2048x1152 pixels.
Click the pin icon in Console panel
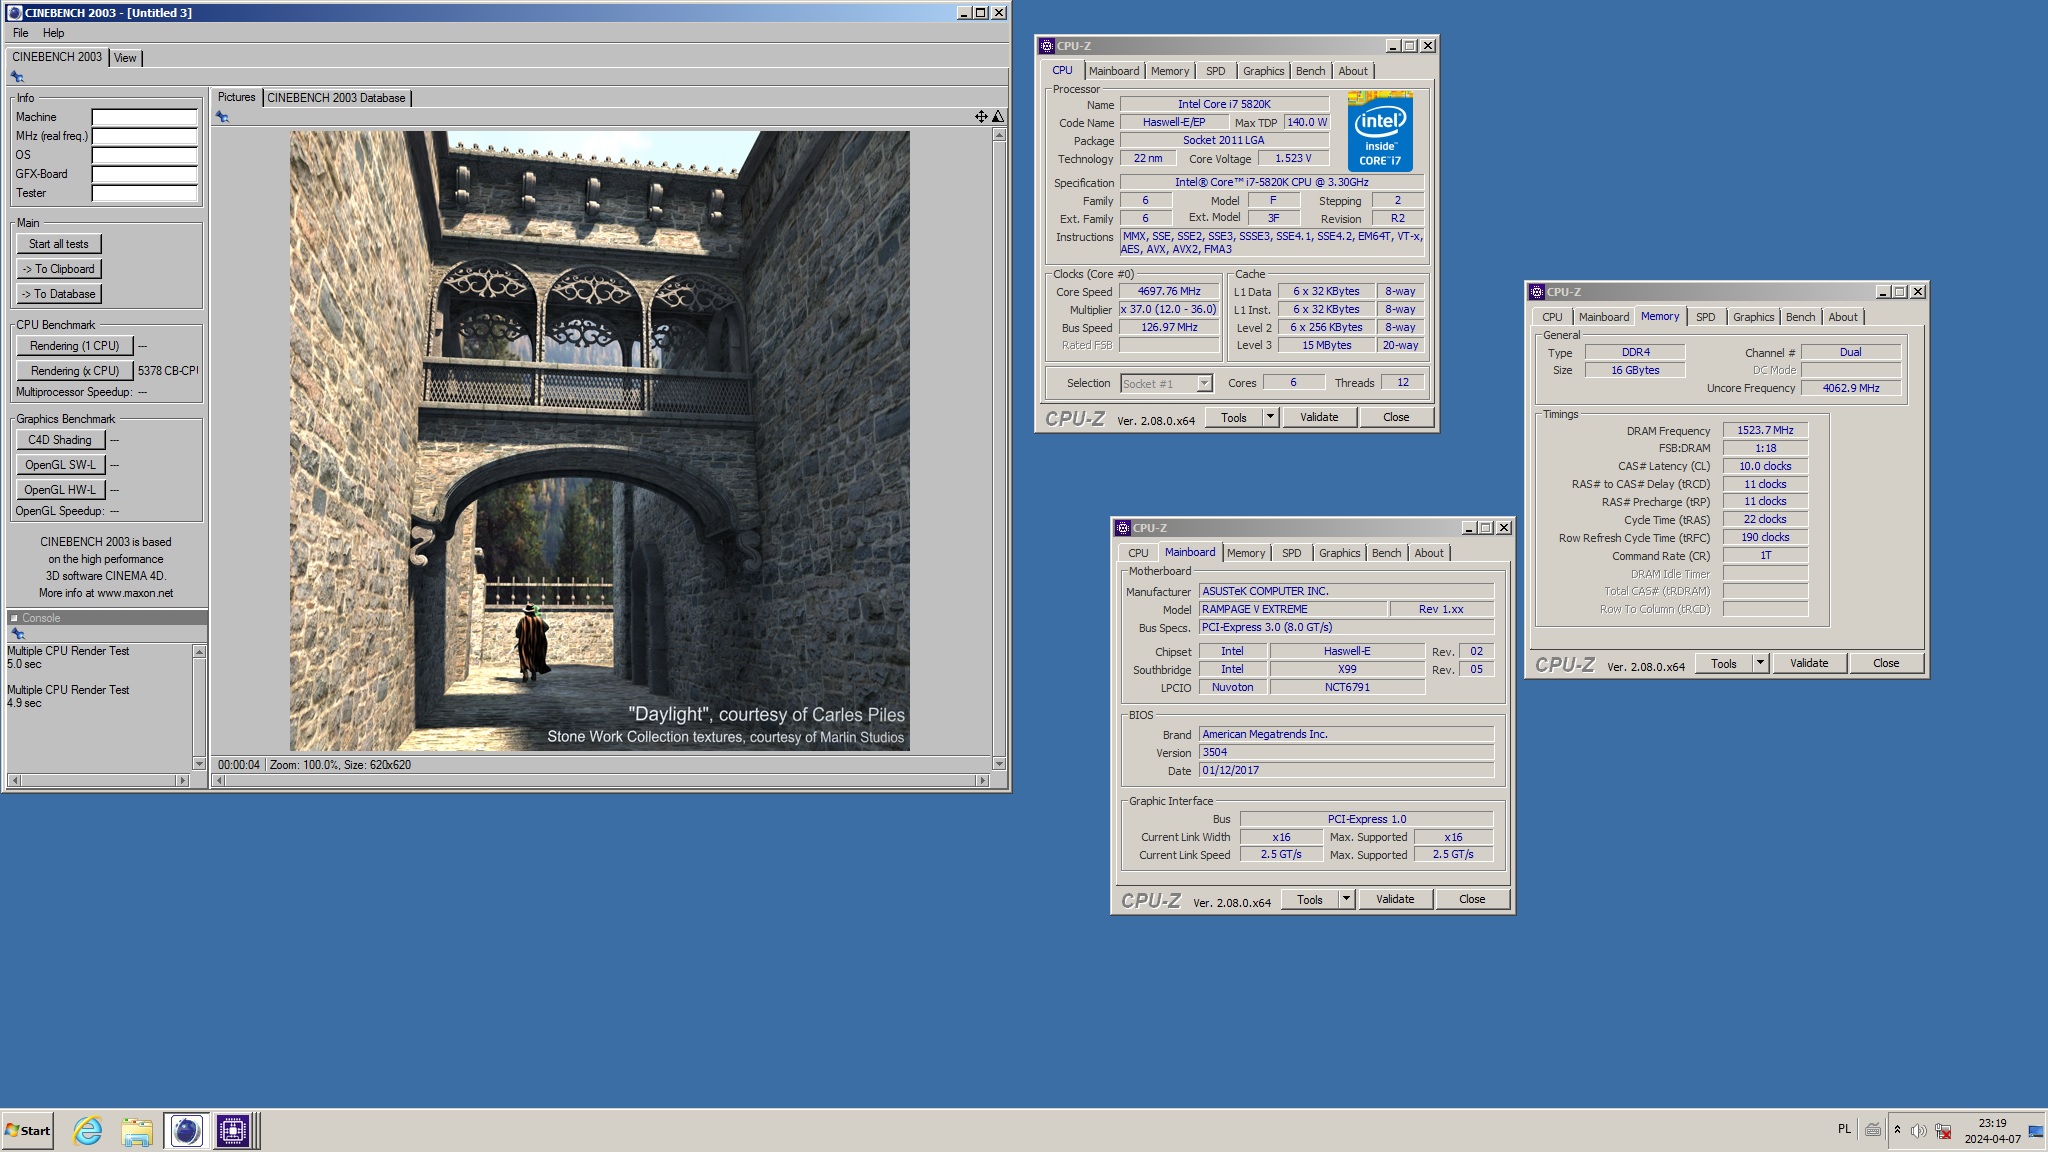pyautogui.click(x=17, y=634)
